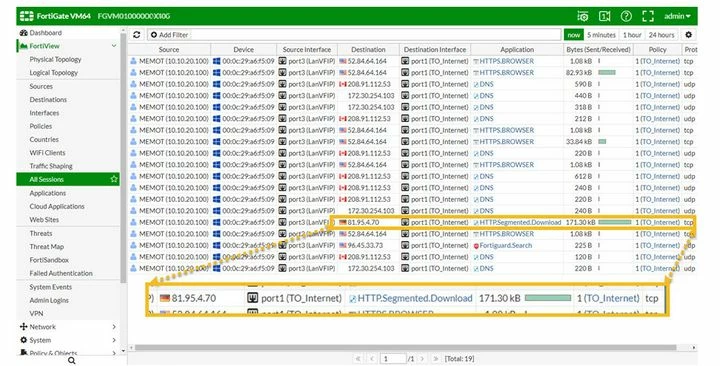Expand the System menu section
Screen dimensions: 720x366
(x=114, y=340)
